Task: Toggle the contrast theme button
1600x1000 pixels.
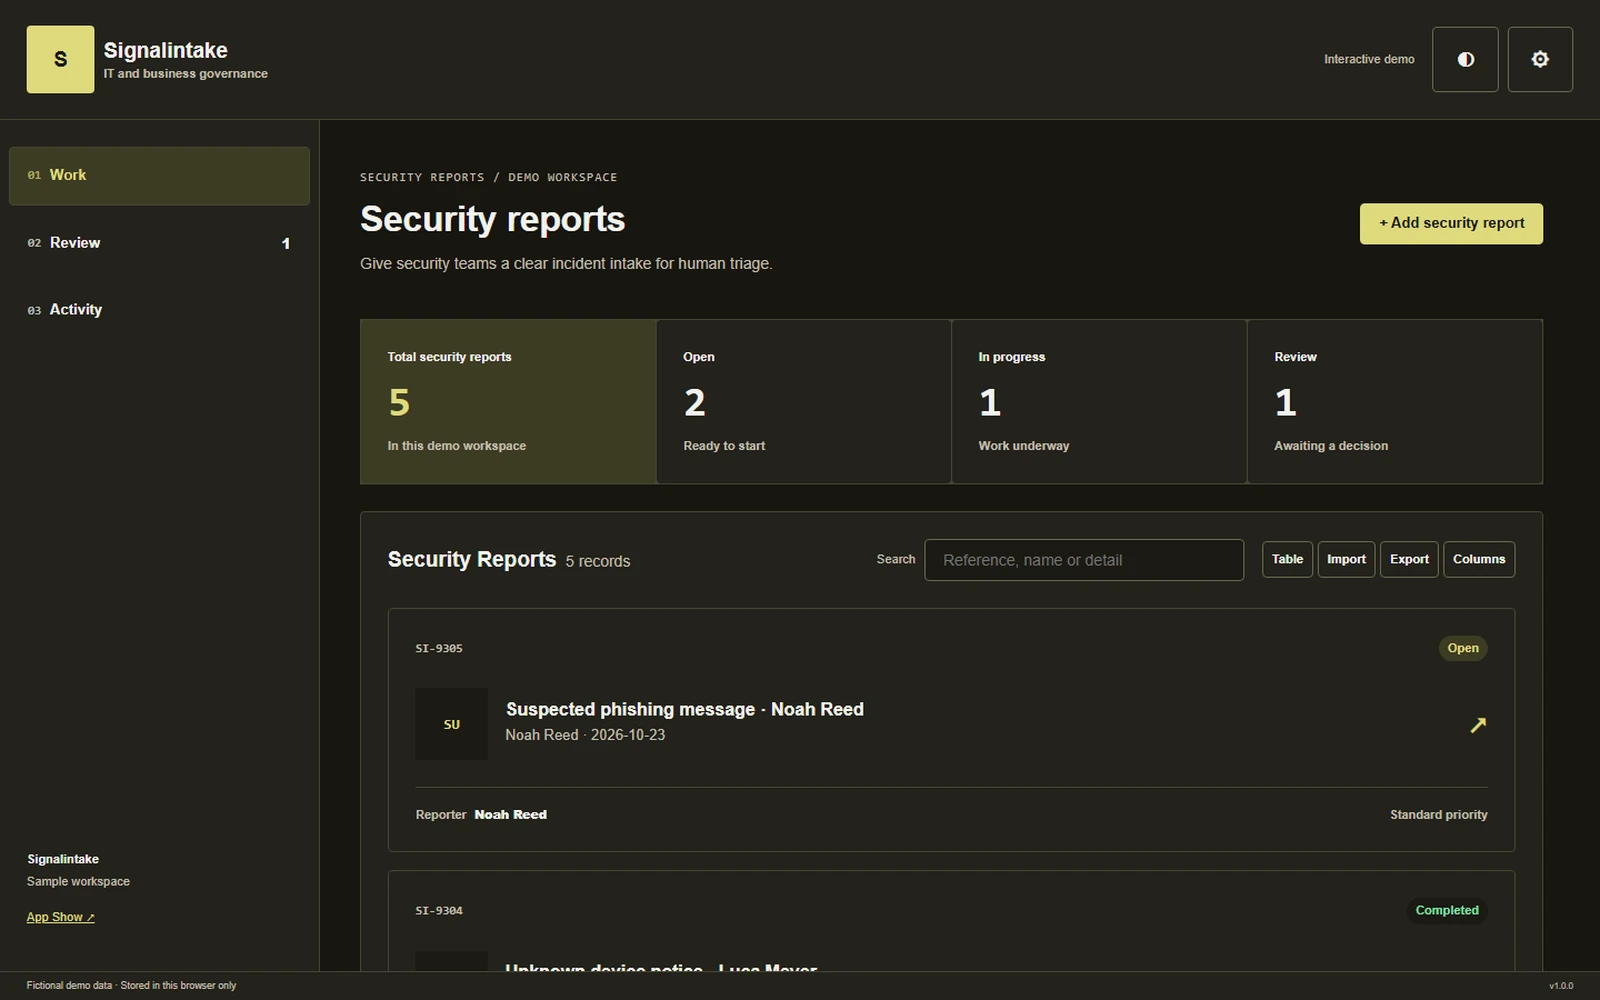Action: tap(1465, 59)
